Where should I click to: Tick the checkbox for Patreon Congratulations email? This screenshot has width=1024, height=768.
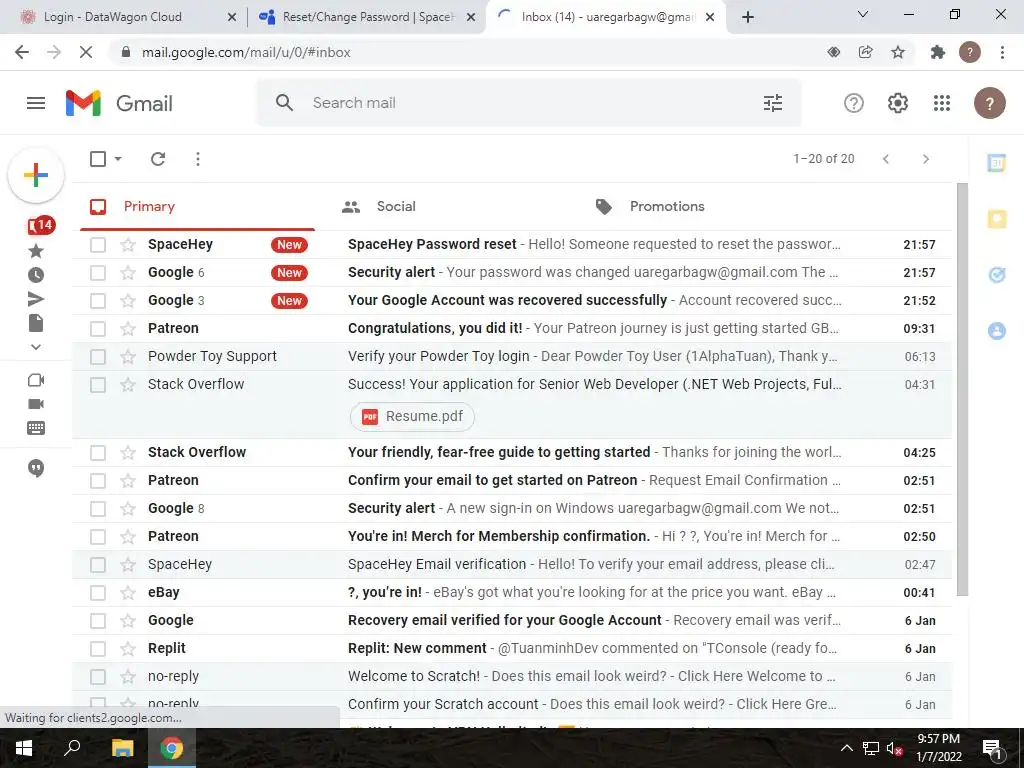98,328
